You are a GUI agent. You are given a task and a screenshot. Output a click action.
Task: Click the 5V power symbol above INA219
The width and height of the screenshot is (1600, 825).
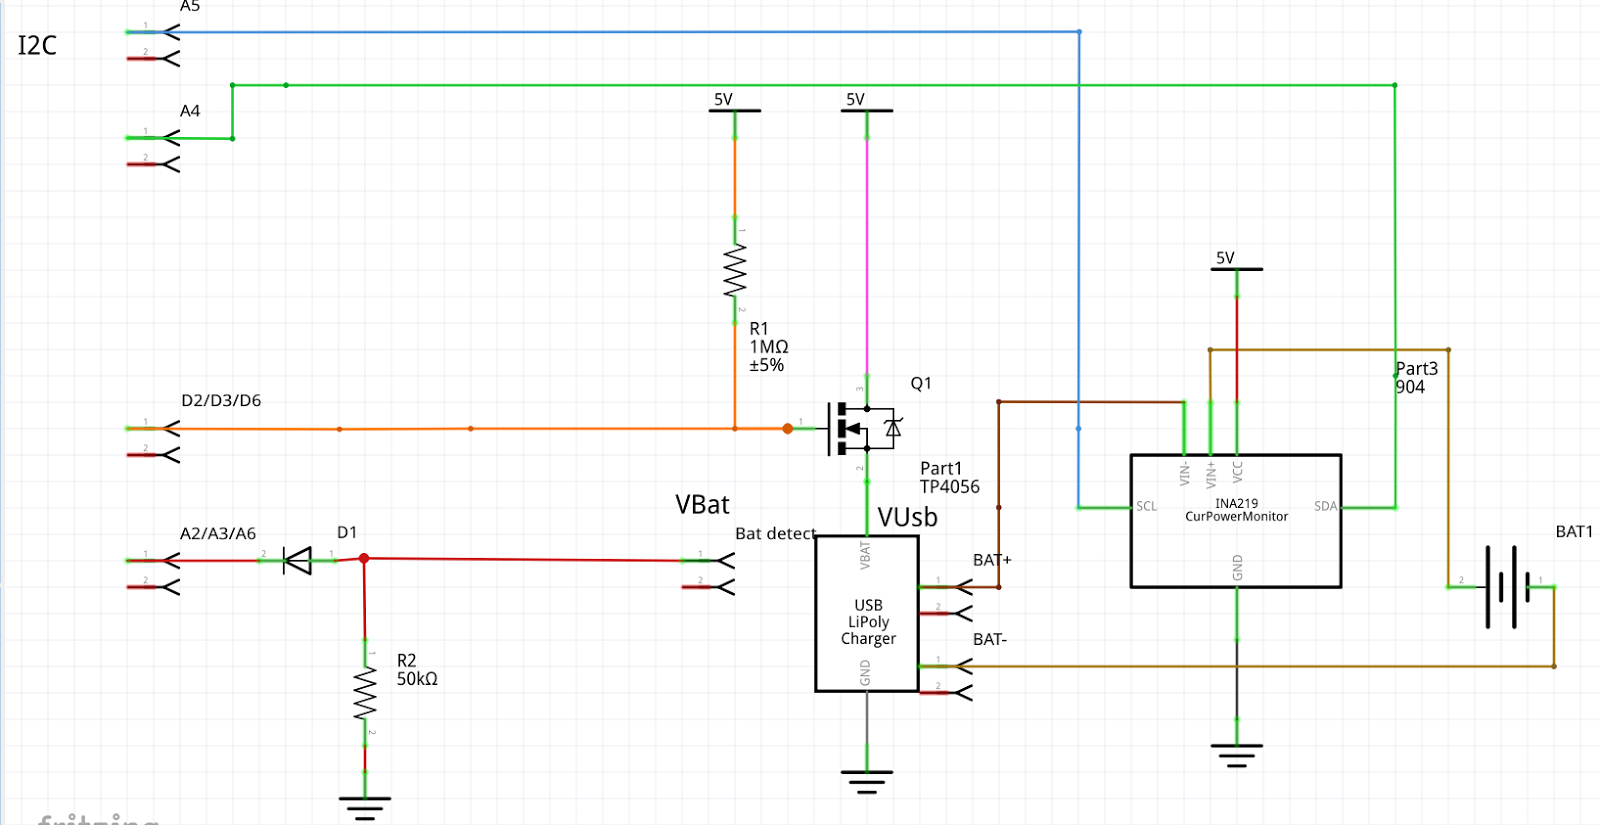(1237, 269)
